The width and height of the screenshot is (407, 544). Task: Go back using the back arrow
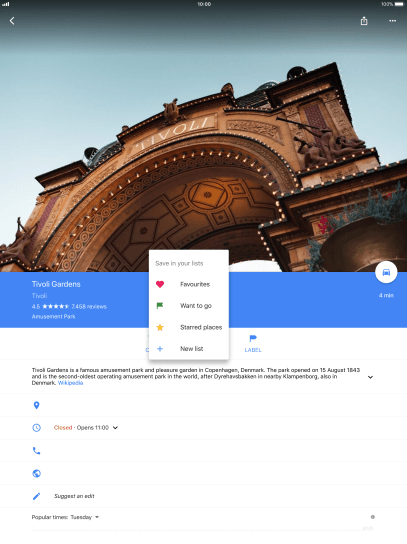12,21
